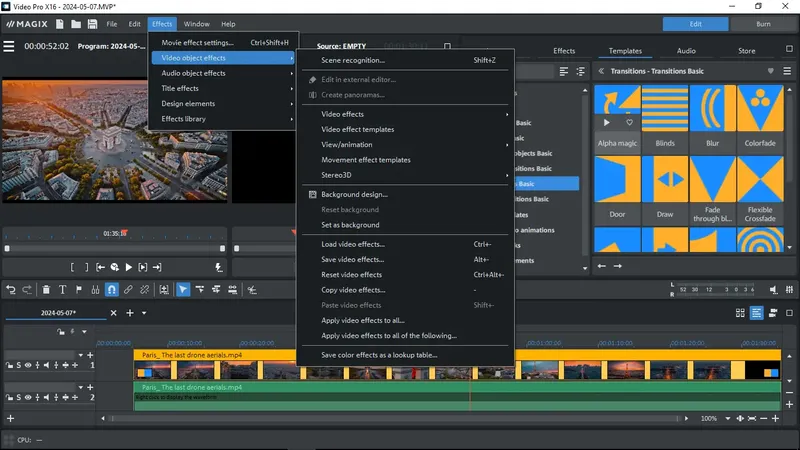This screenshot has width=800, height=450.
Task: Toggle solo (S) on track 1
Action: coord(20,366)
